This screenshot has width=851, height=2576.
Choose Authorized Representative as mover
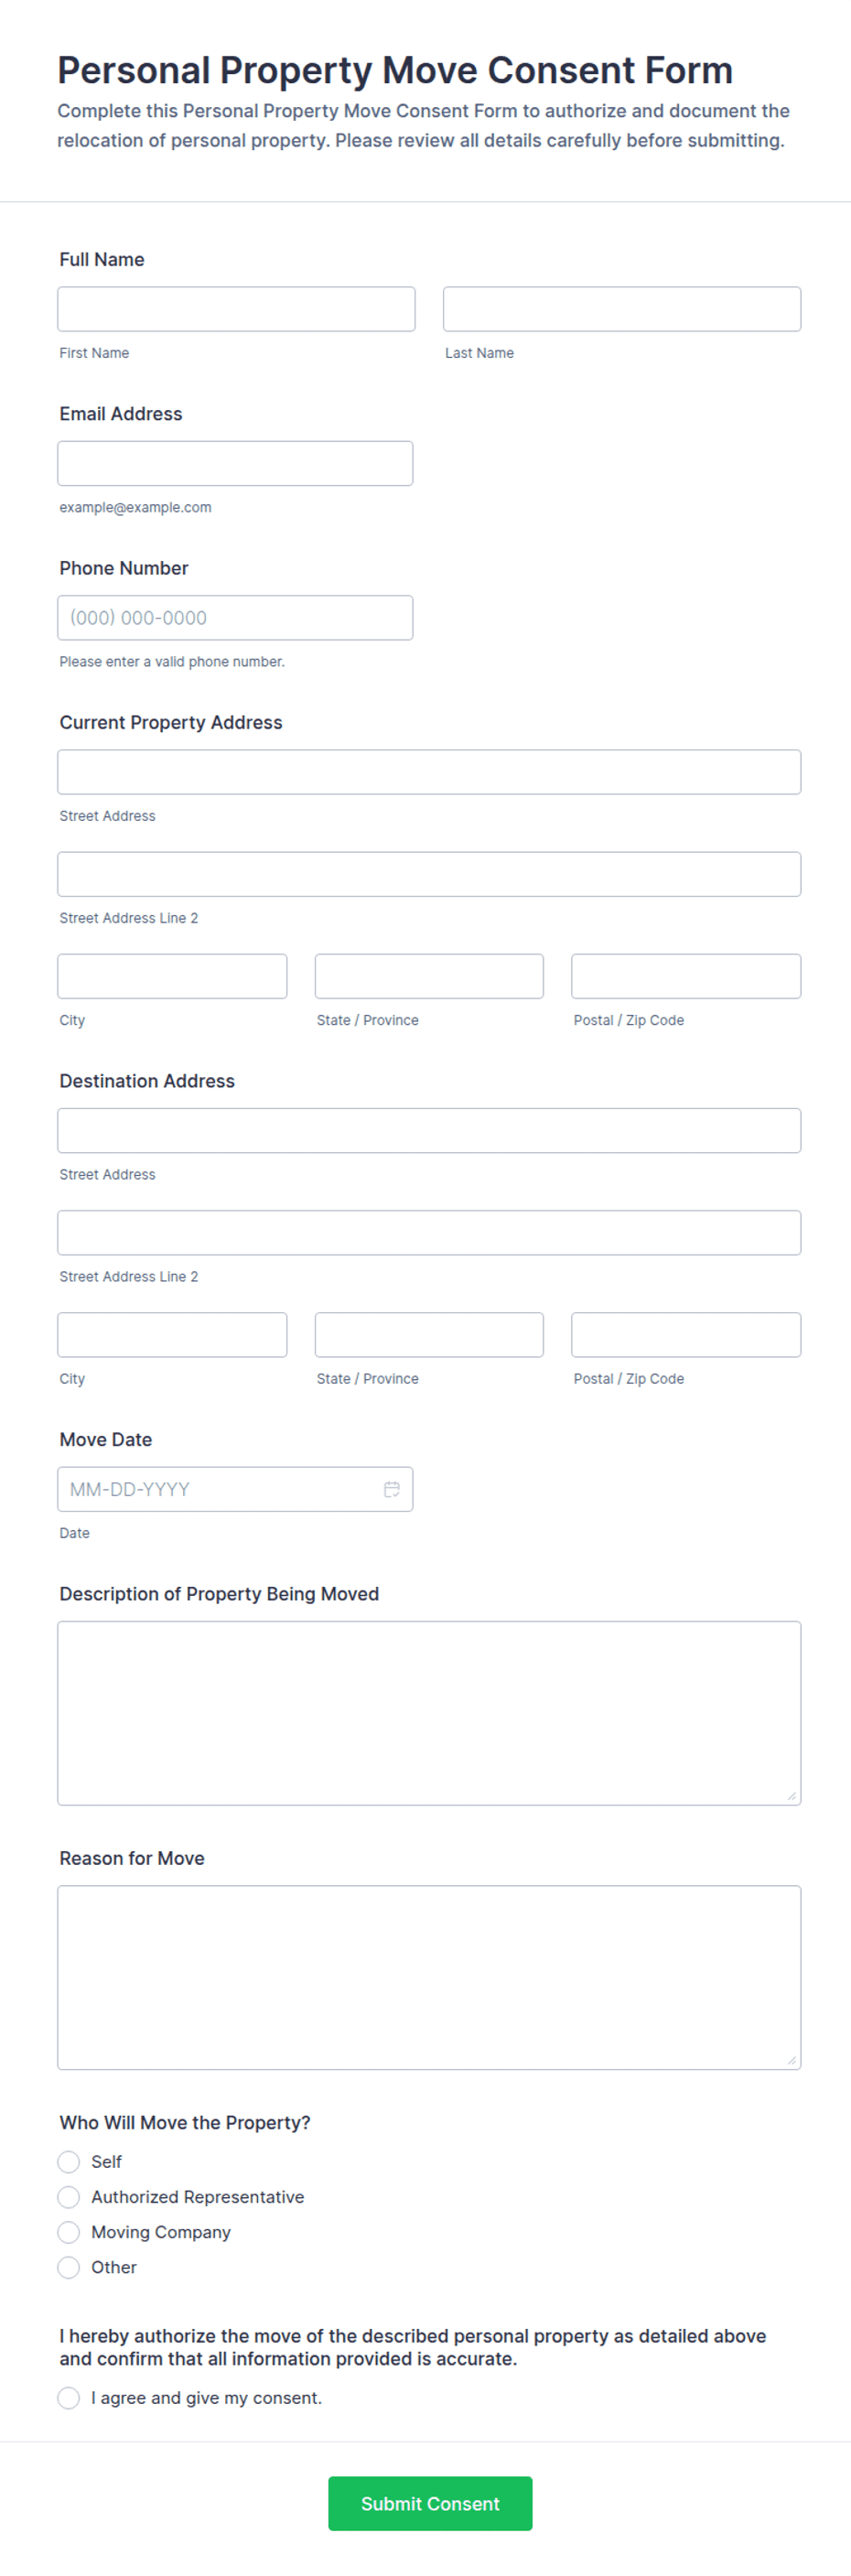68,2197
